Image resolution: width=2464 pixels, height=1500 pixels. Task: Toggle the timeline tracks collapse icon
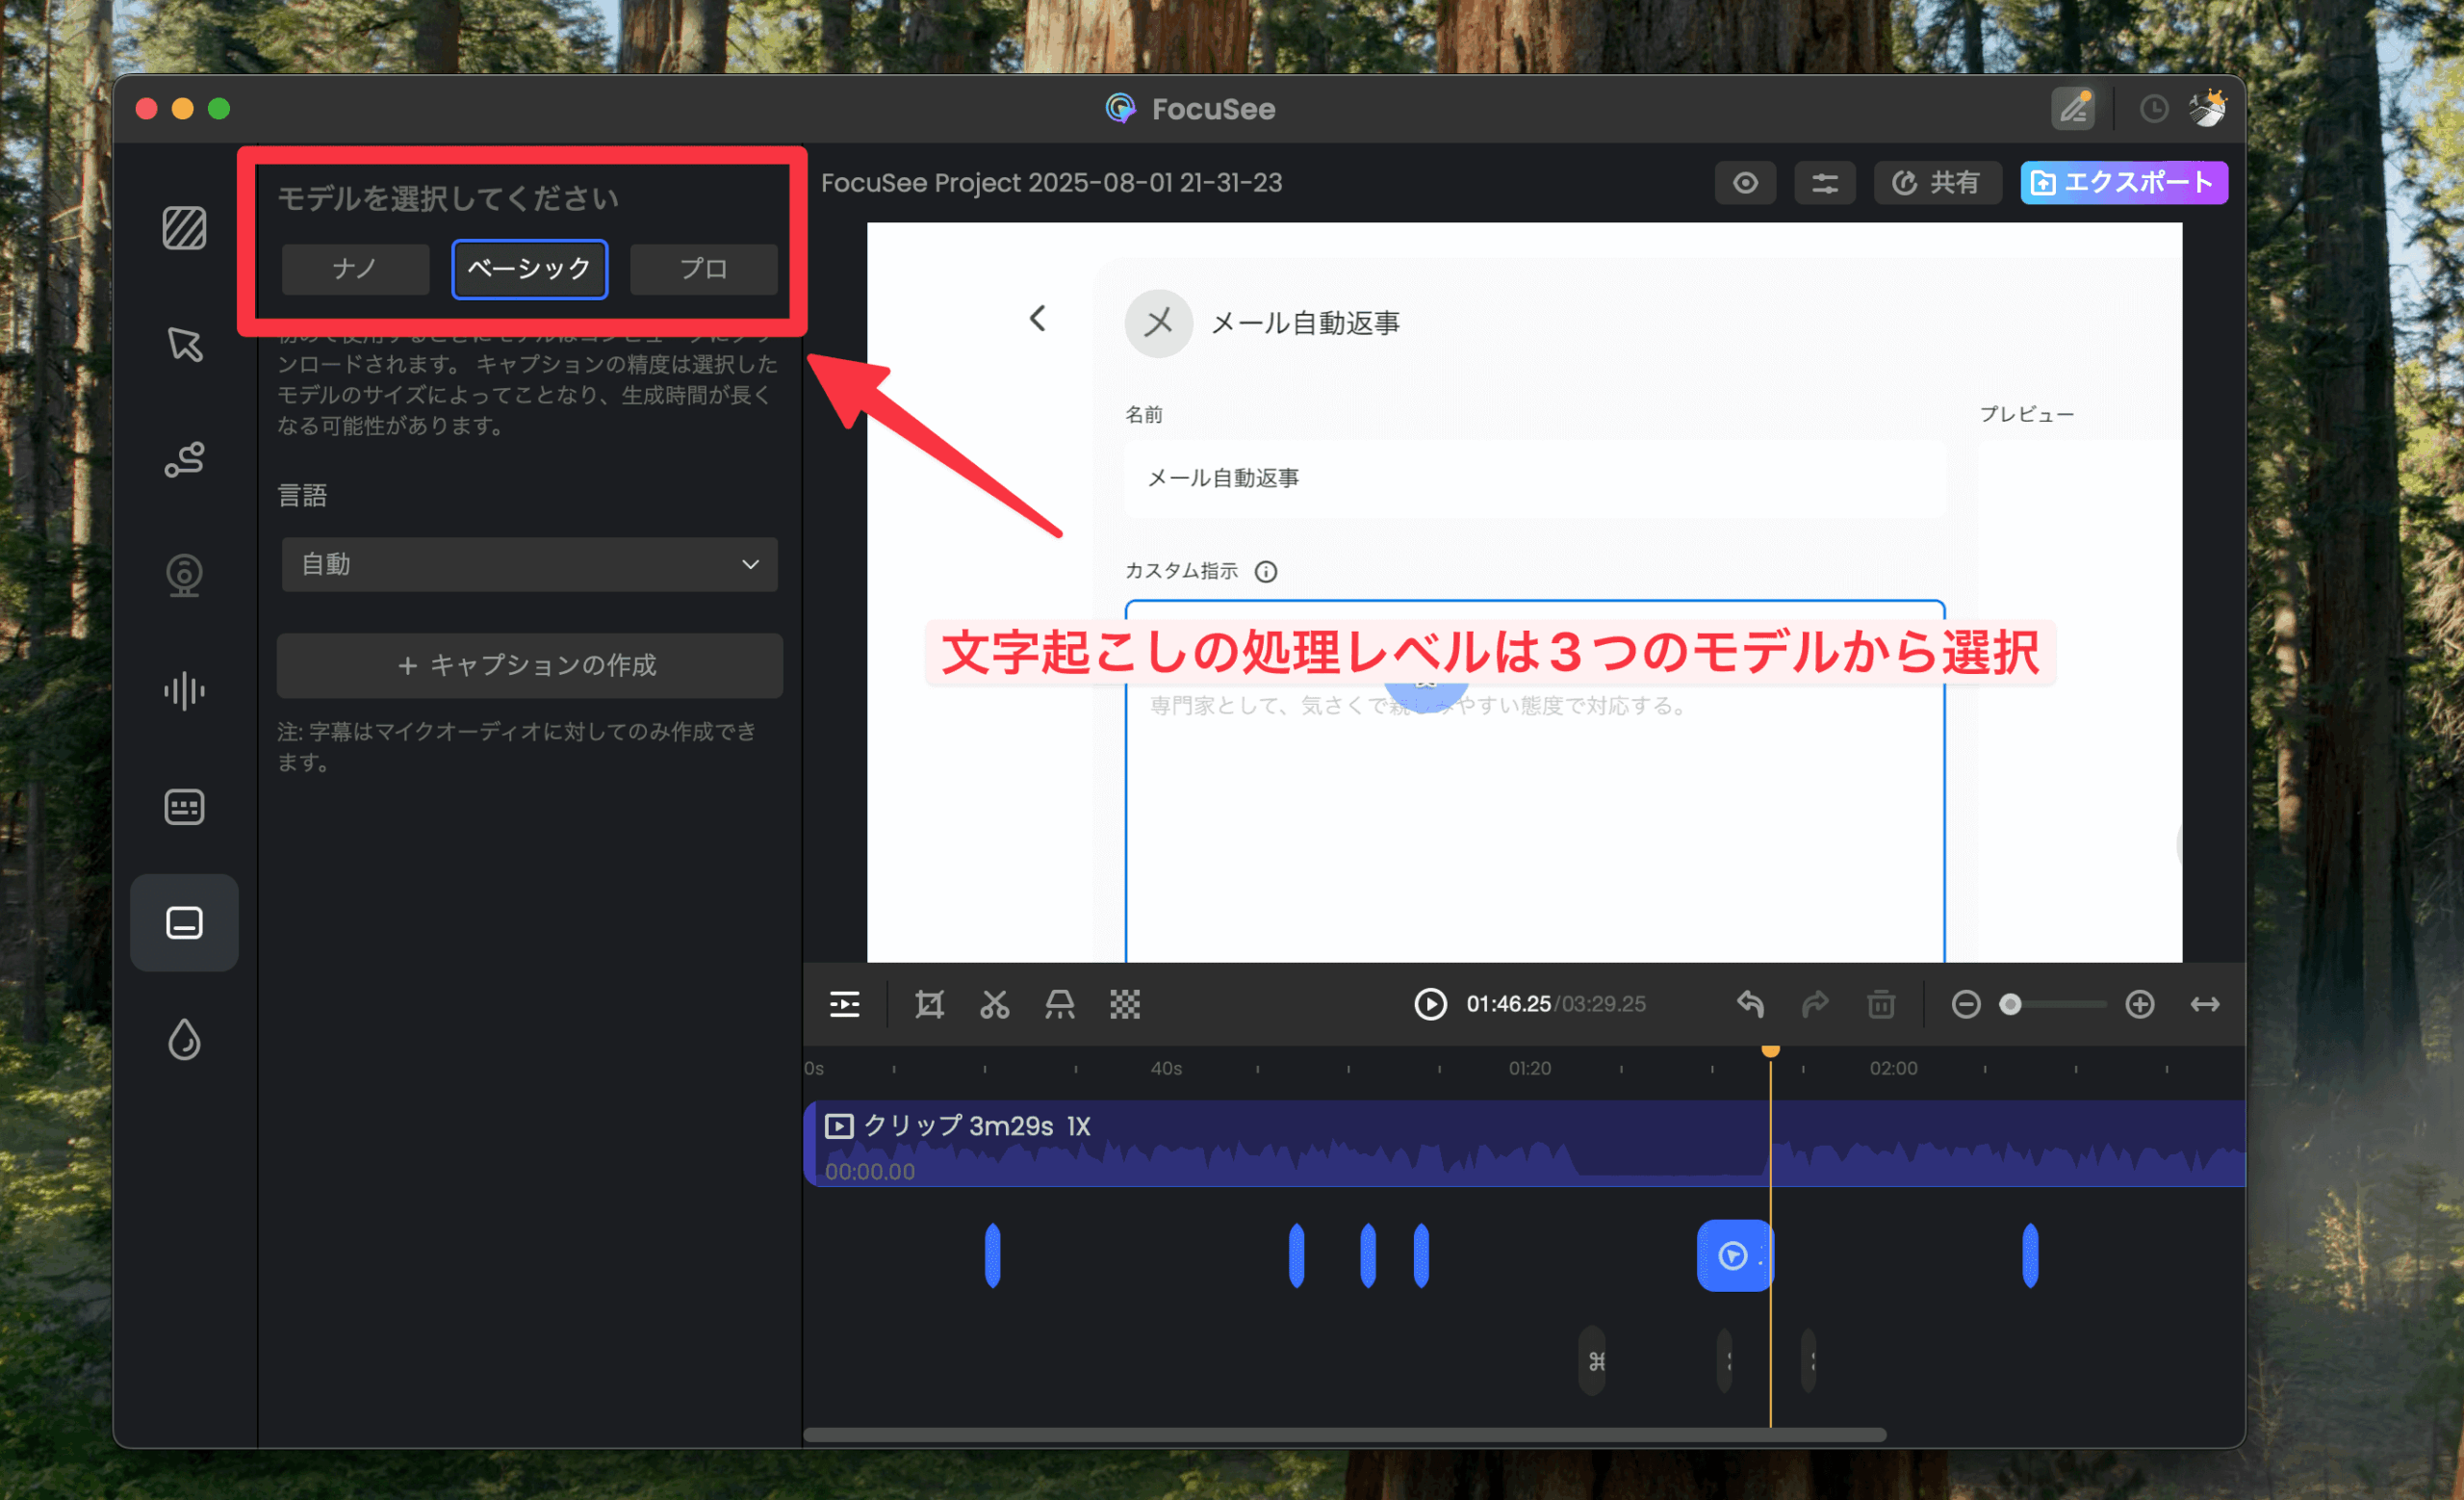tap(845, 1004)
